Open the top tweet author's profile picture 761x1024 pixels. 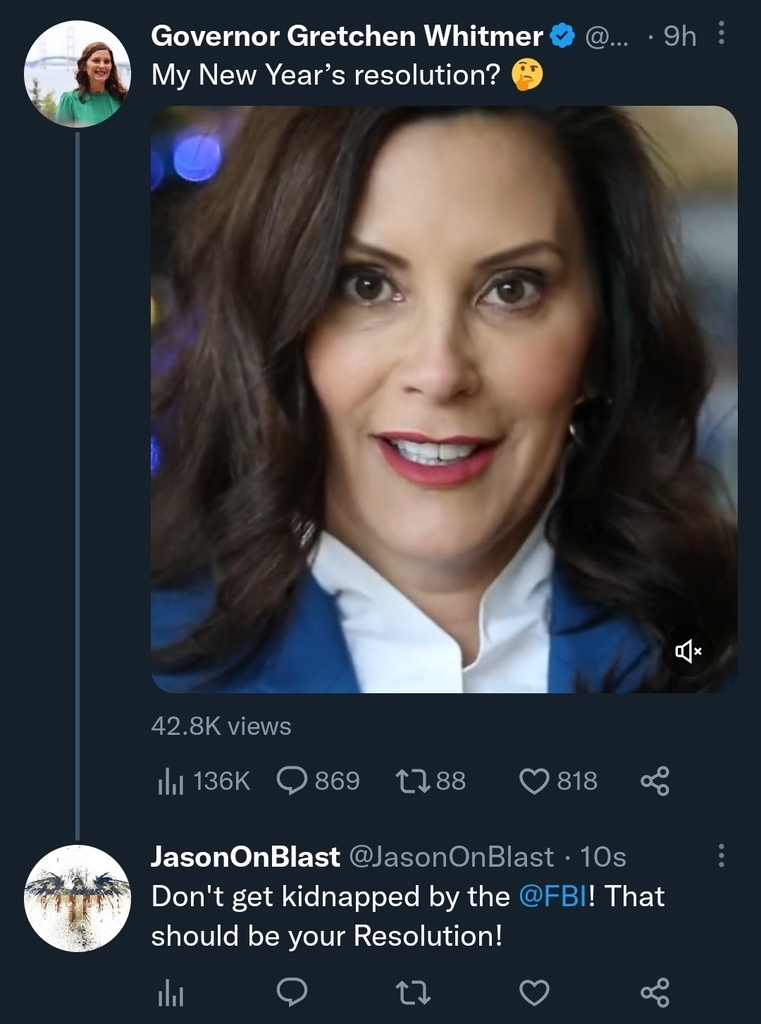pyautogui.click(x=77, y=74)
